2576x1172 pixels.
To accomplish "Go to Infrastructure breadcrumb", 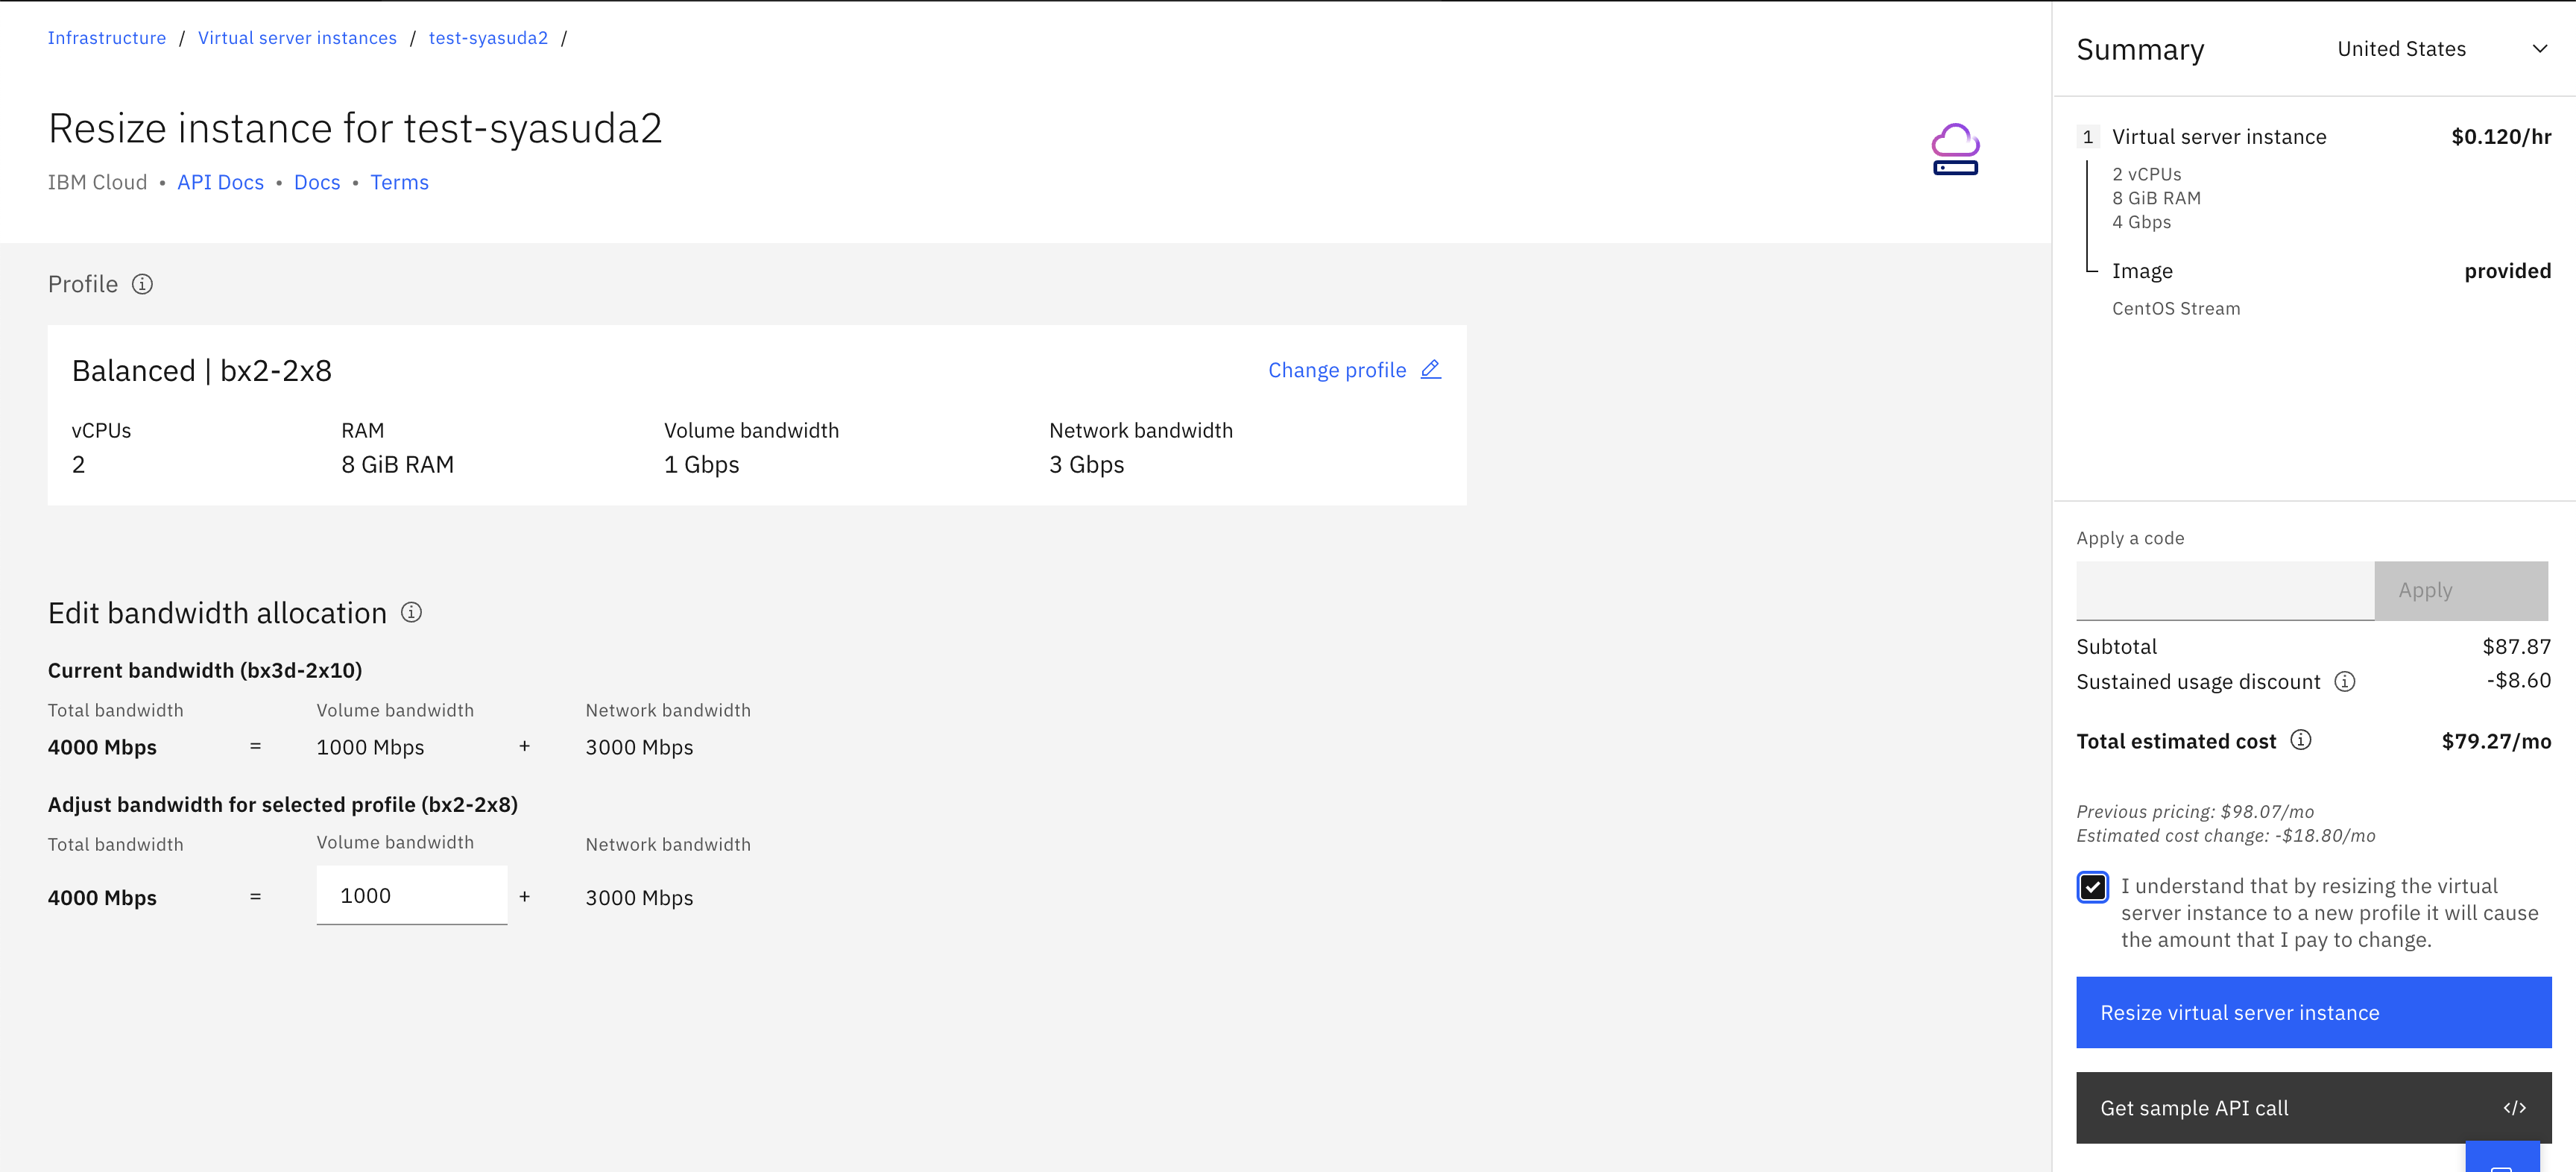I will 107,38.
